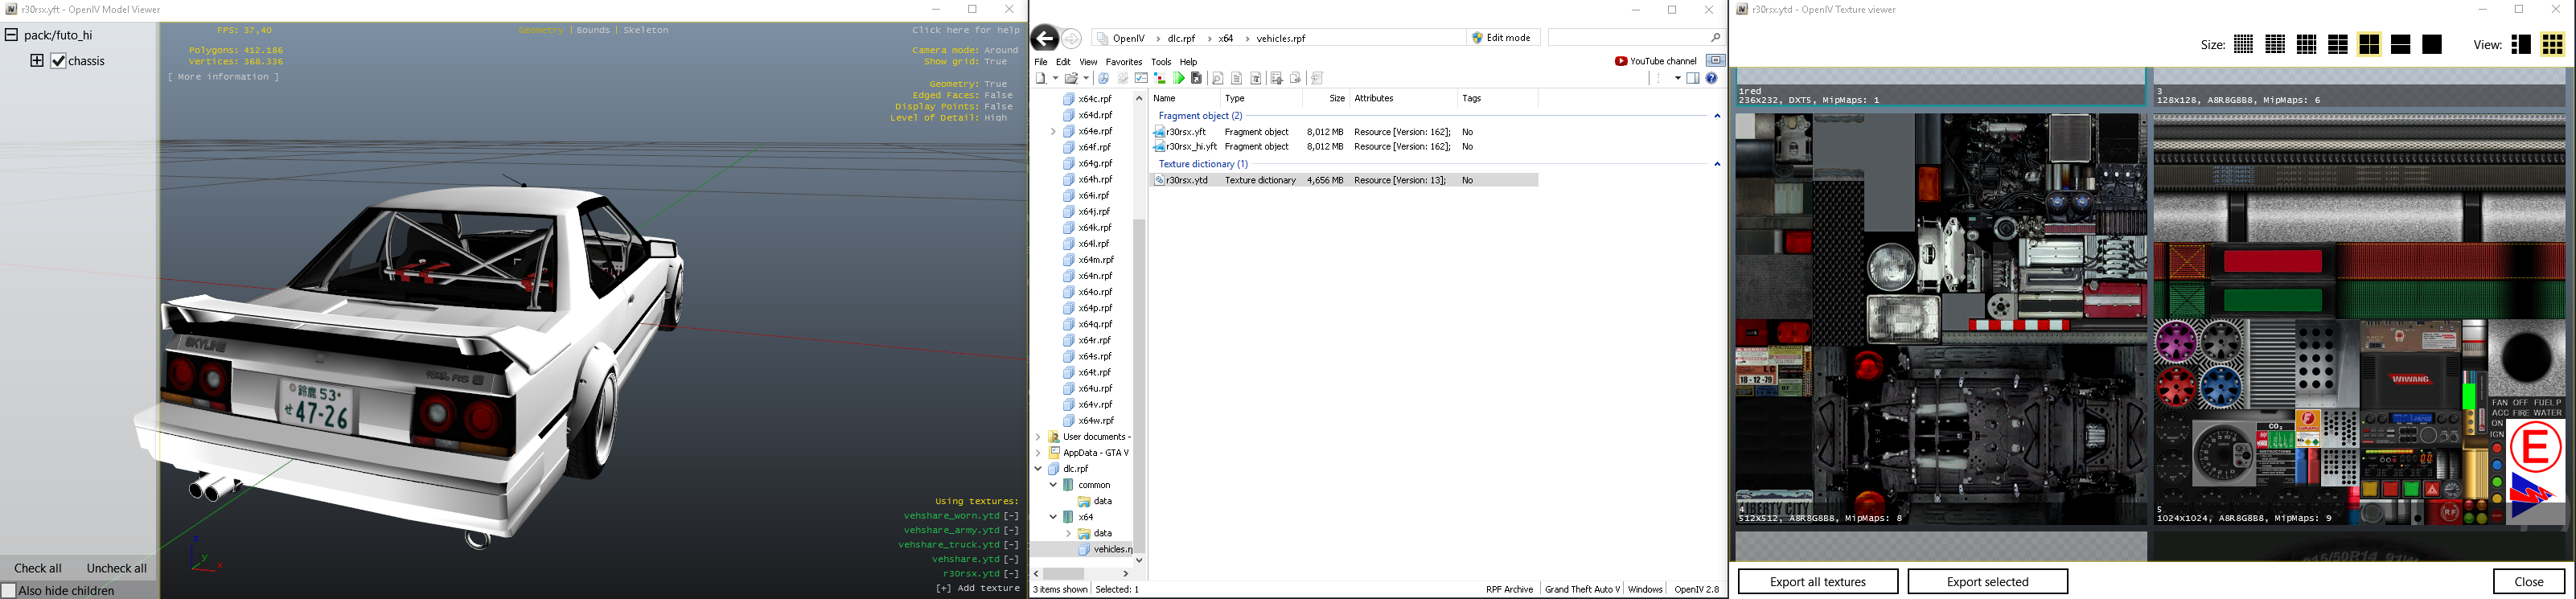Open the File menu

(x=1041, y=62)
